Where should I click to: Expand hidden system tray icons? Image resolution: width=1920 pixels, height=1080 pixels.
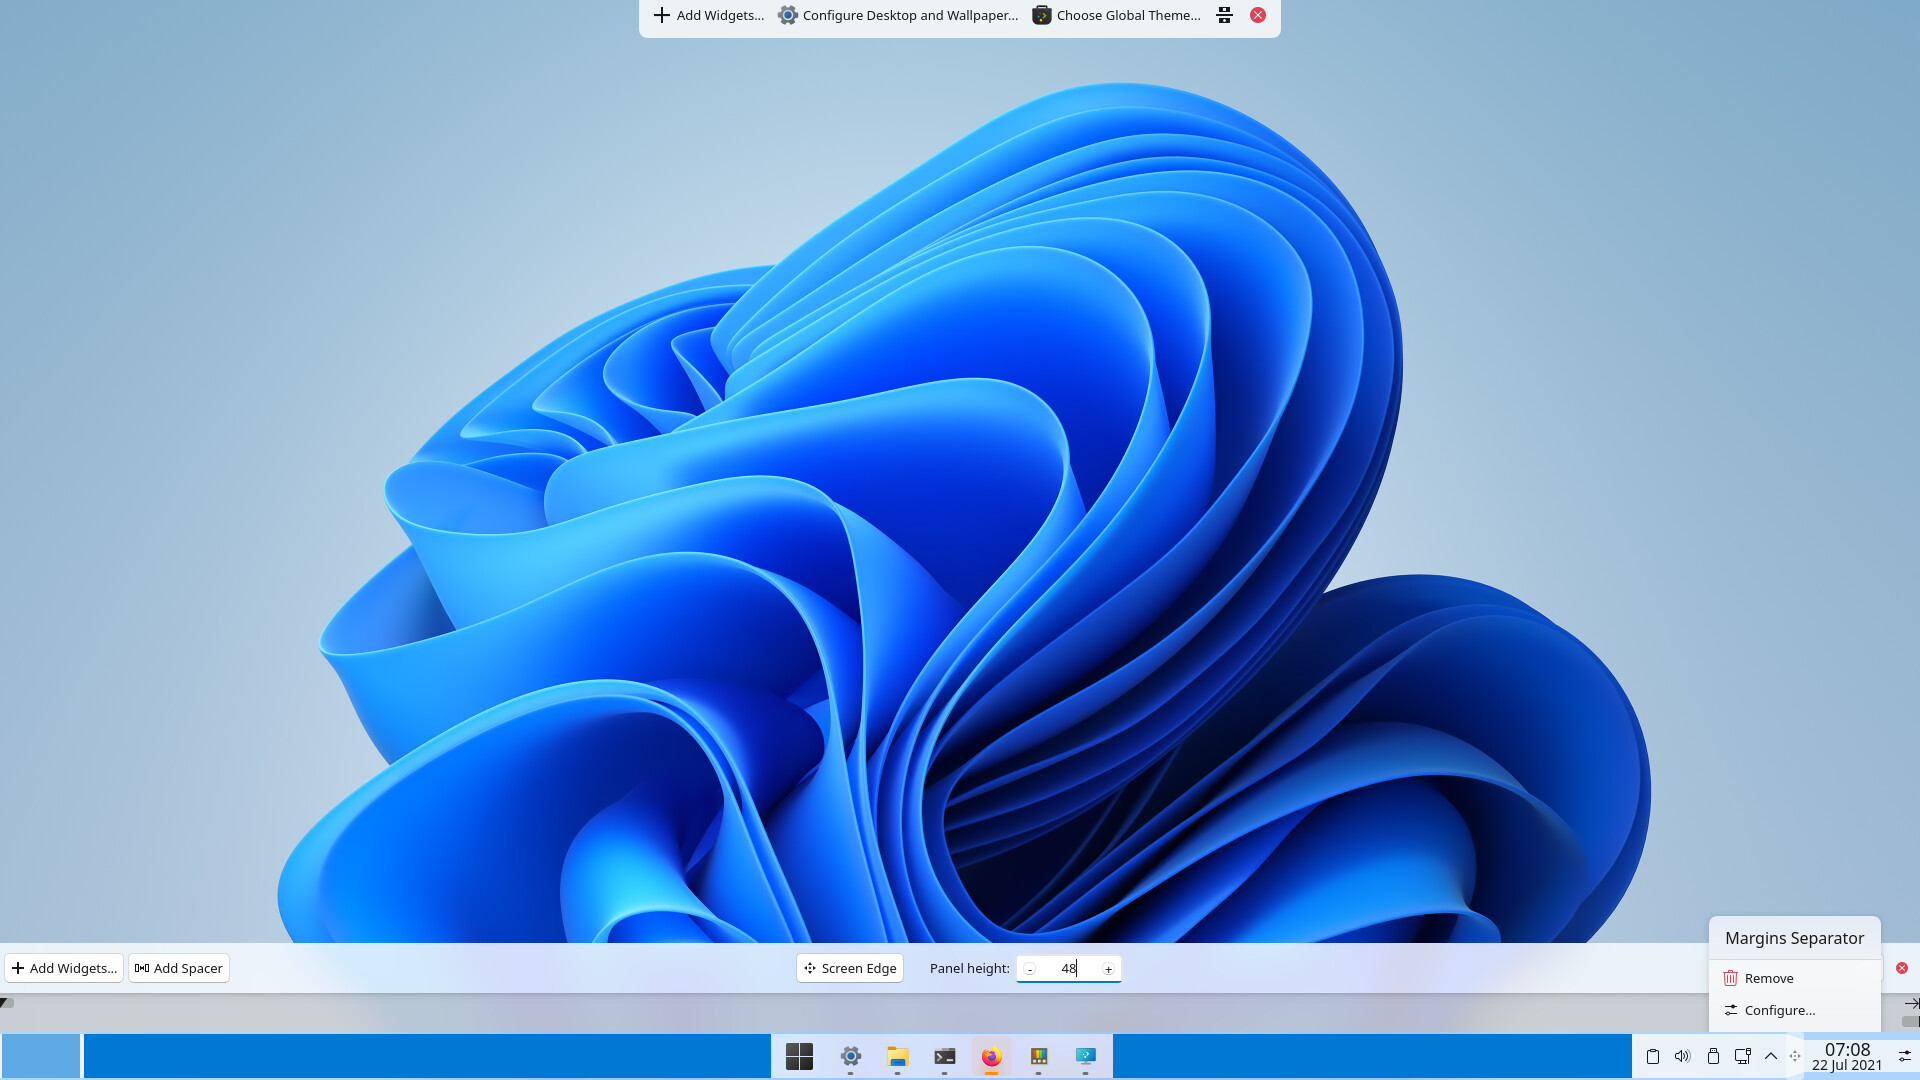(1771, 1056)
